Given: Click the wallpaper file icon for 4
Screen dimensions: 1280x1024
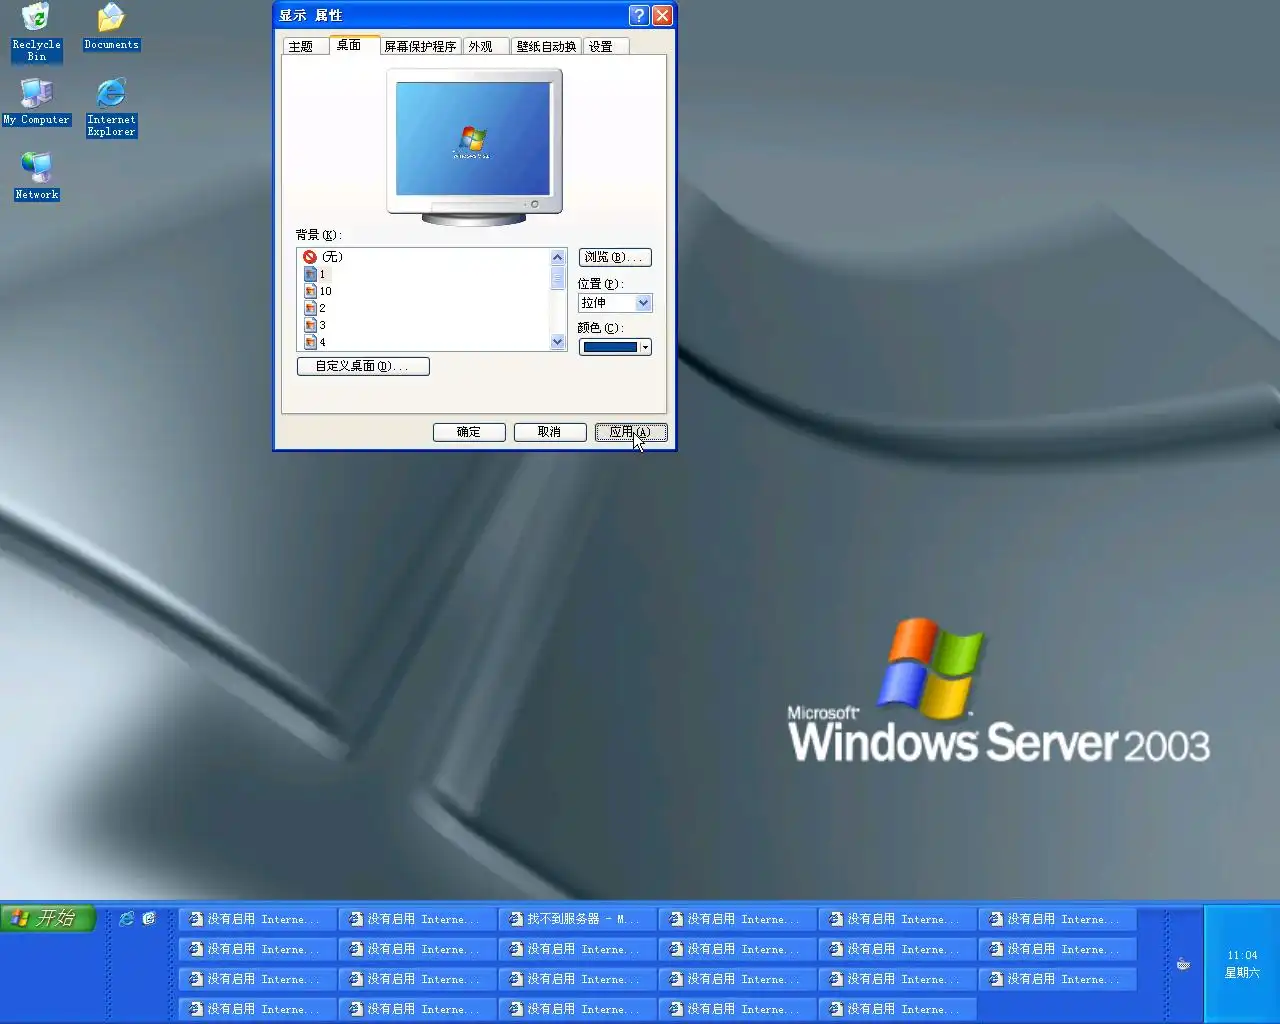Looking at the screenshot, I should click(310, 342).
